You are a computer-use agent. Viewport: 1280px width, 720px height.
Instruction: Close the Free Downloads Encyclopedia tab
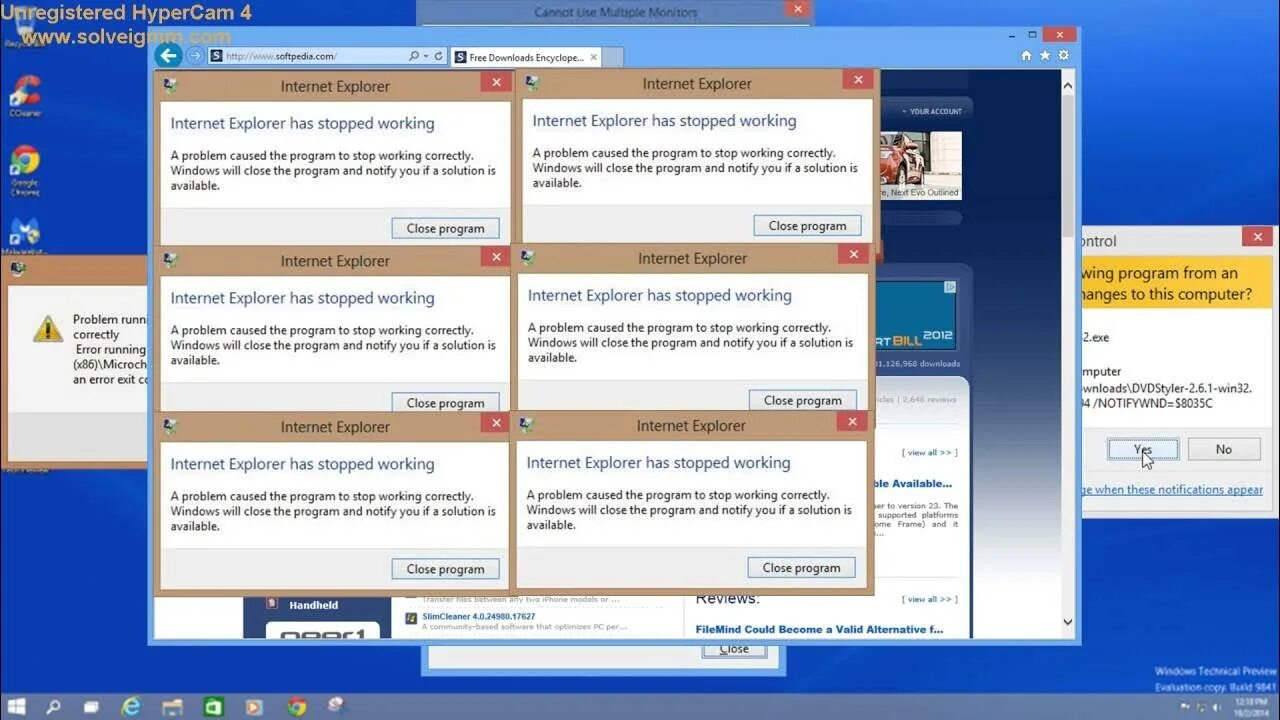(593, 57)
